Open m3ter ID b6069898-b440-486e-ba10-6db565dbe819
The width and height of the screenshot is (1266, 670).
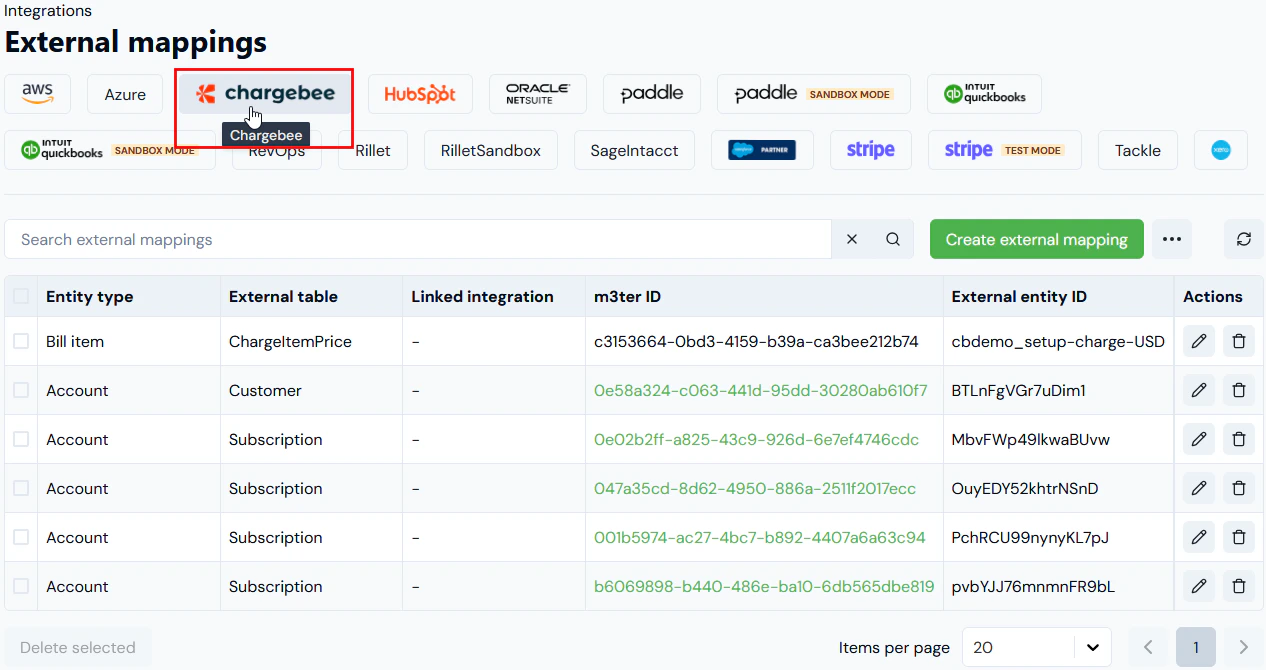[x=764, y=586]
